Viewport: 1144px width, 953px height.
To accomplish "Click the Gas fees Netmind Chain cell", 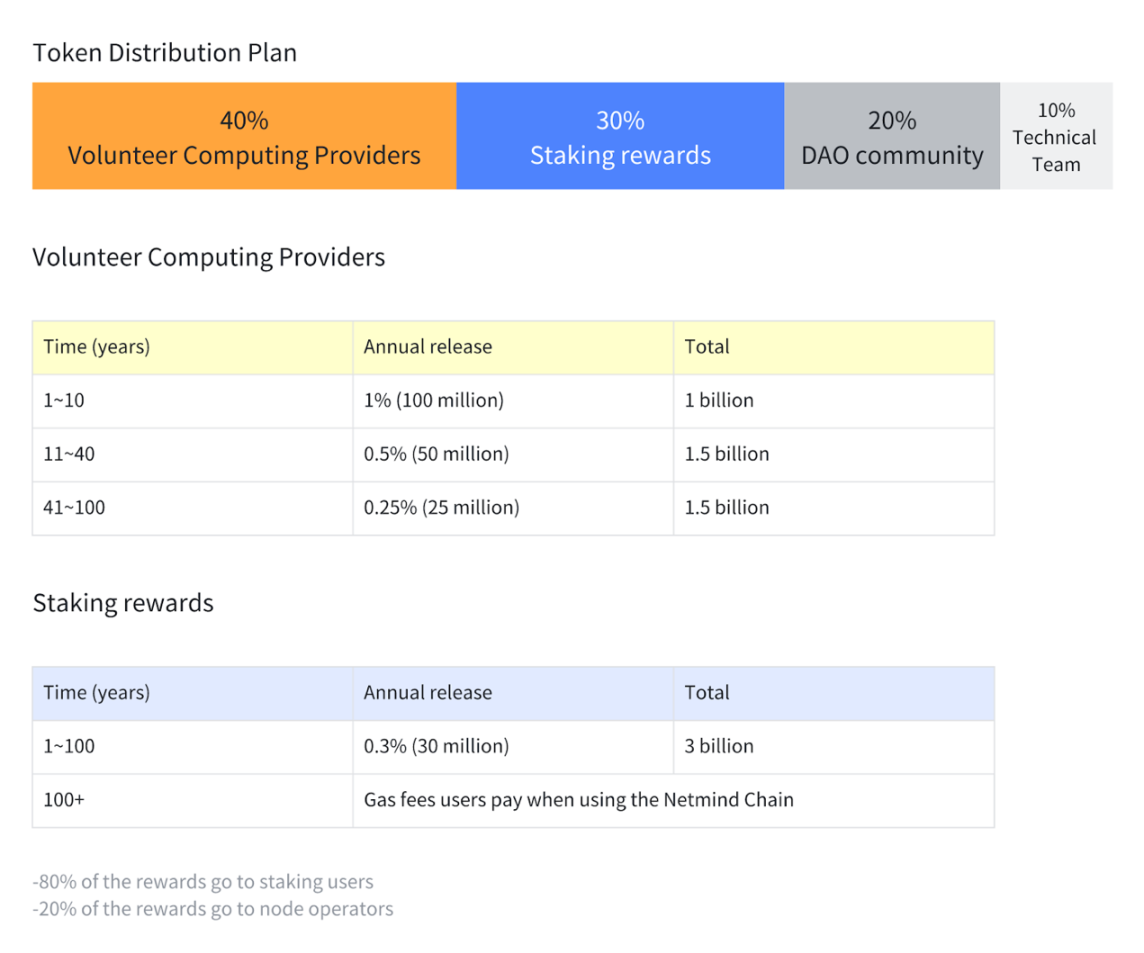I will click(673, 800).
